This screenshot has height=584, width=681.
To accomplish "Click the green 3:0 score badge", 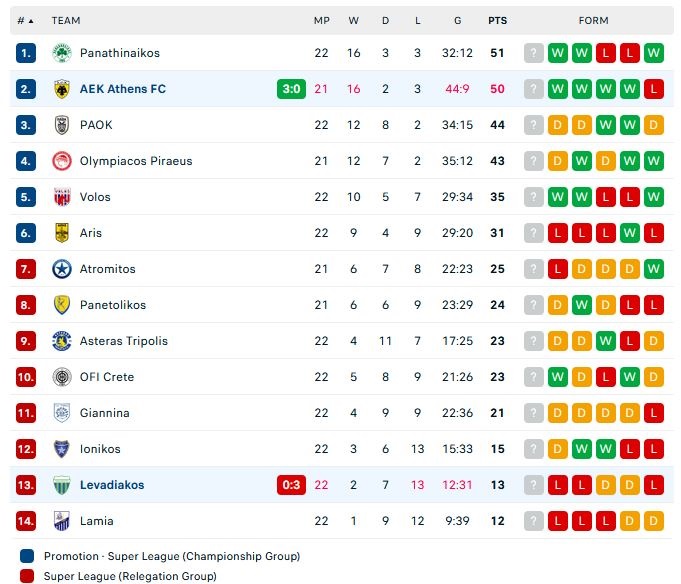I will (291, 89).
